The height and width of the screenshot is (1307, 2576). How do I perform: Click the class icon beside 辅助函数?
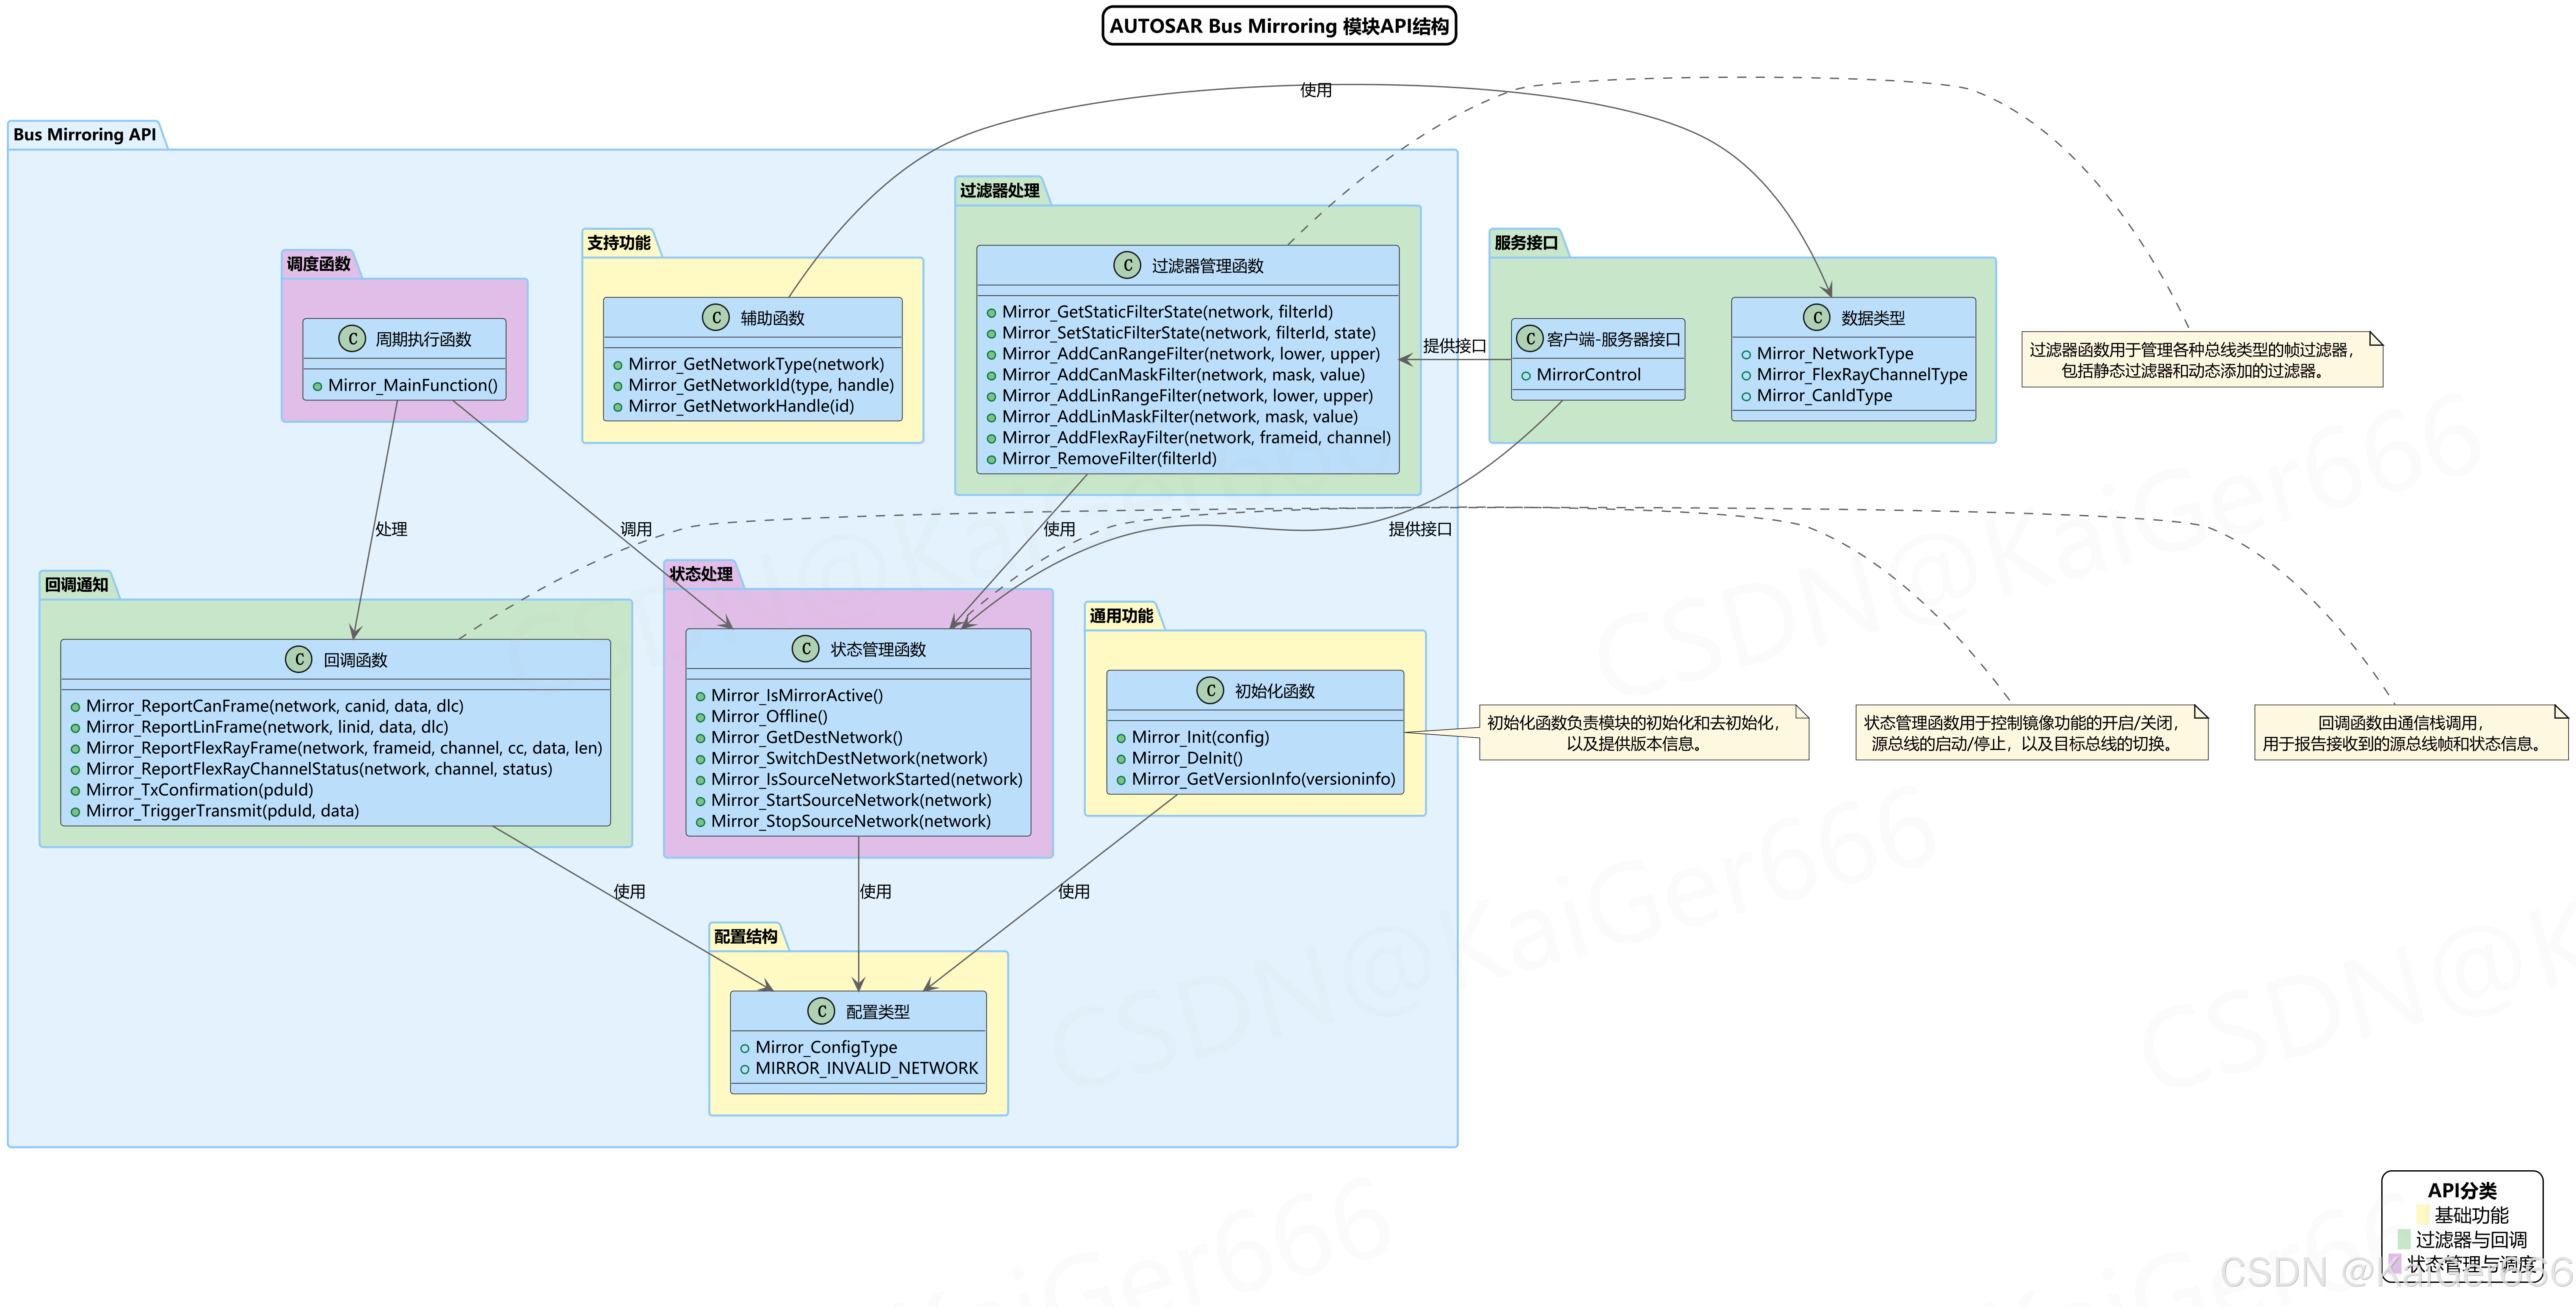coord(716,318)
